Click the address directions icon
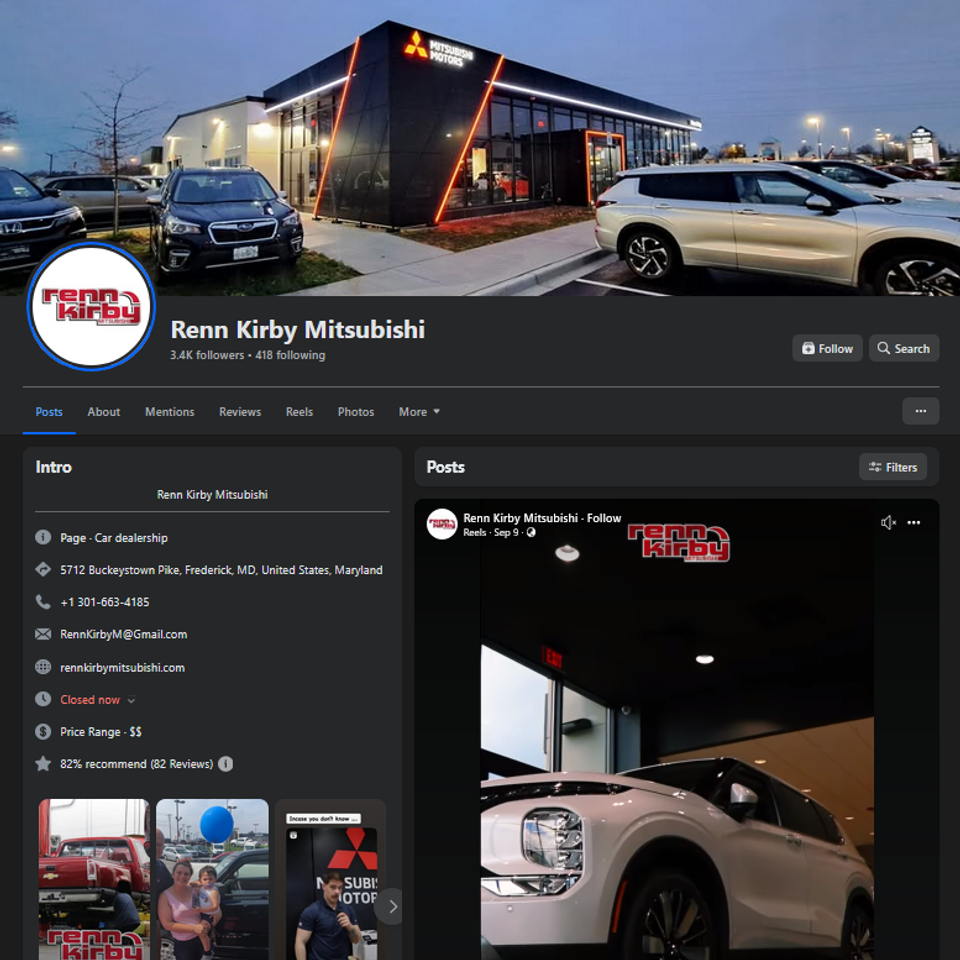 pyautogui.click(x=43, y=569)
